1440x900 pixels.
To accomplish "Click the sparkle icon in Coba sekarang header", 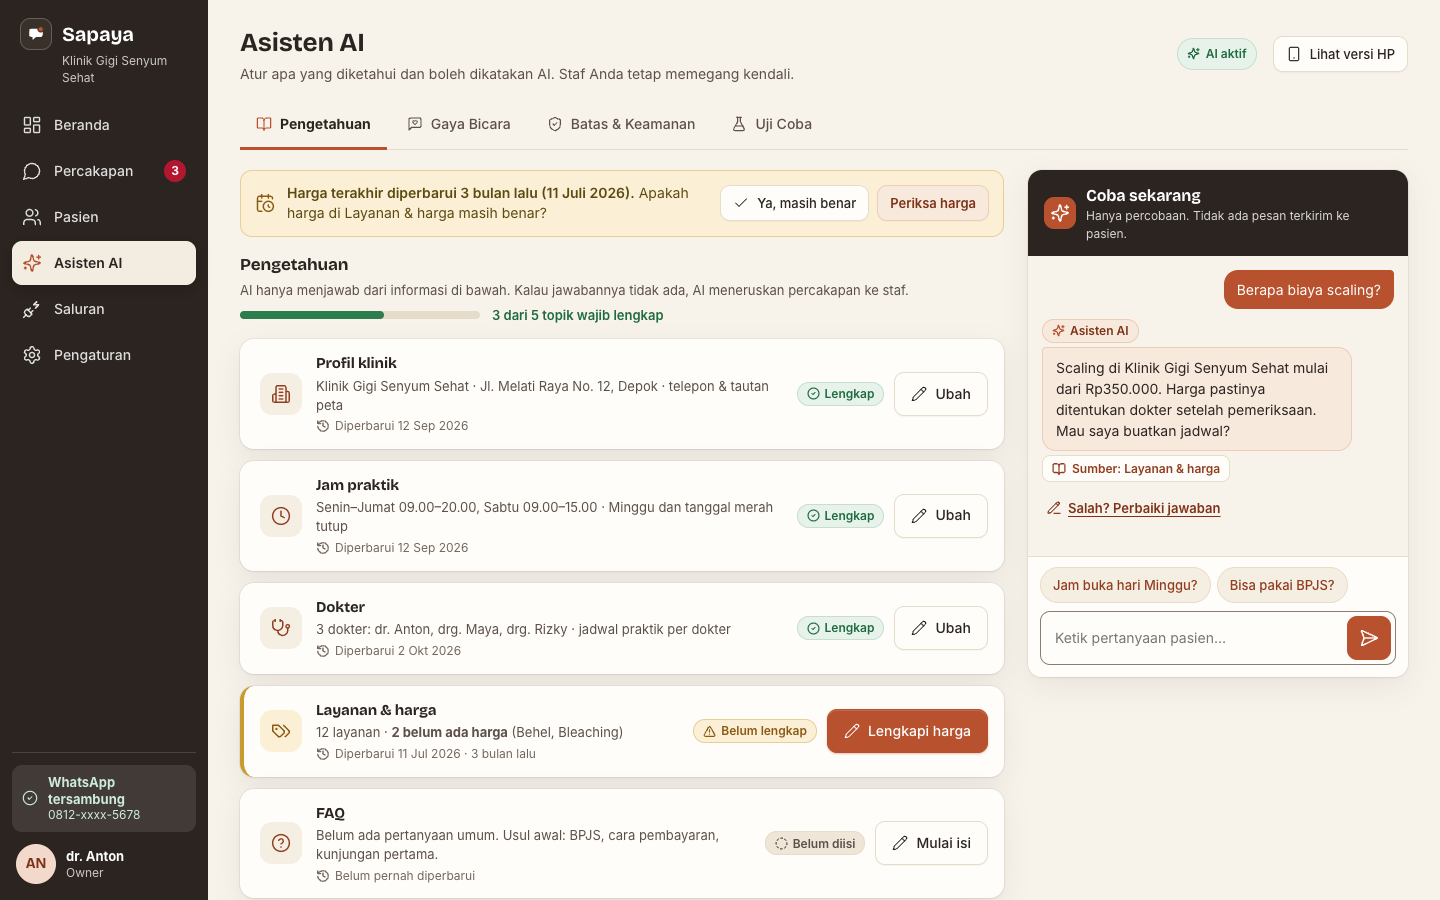I will 1060,213.
